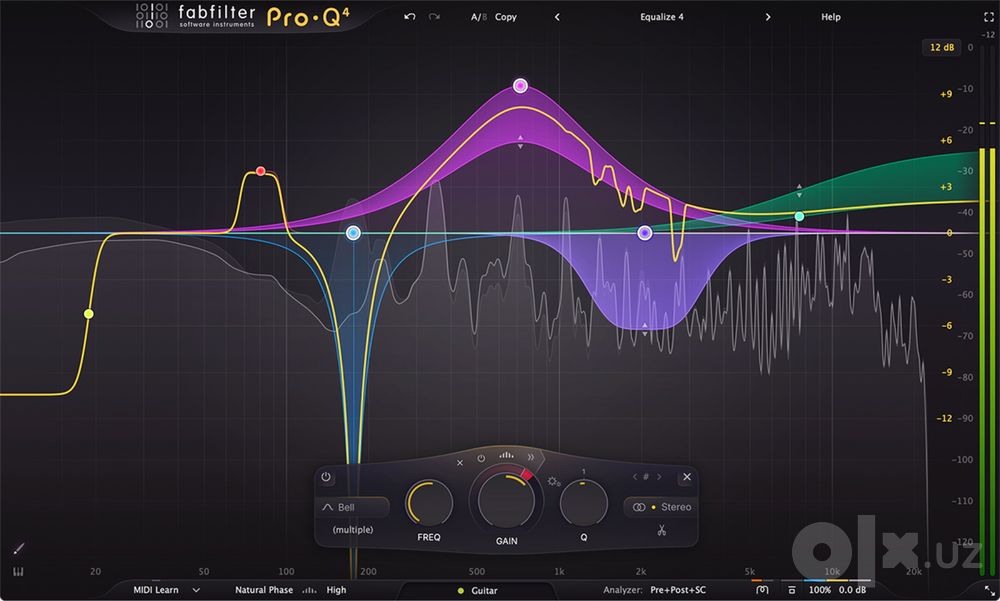Click the Guitar instance name
This screenshot has width=1000, height=601.
click(x=484, y=591)
